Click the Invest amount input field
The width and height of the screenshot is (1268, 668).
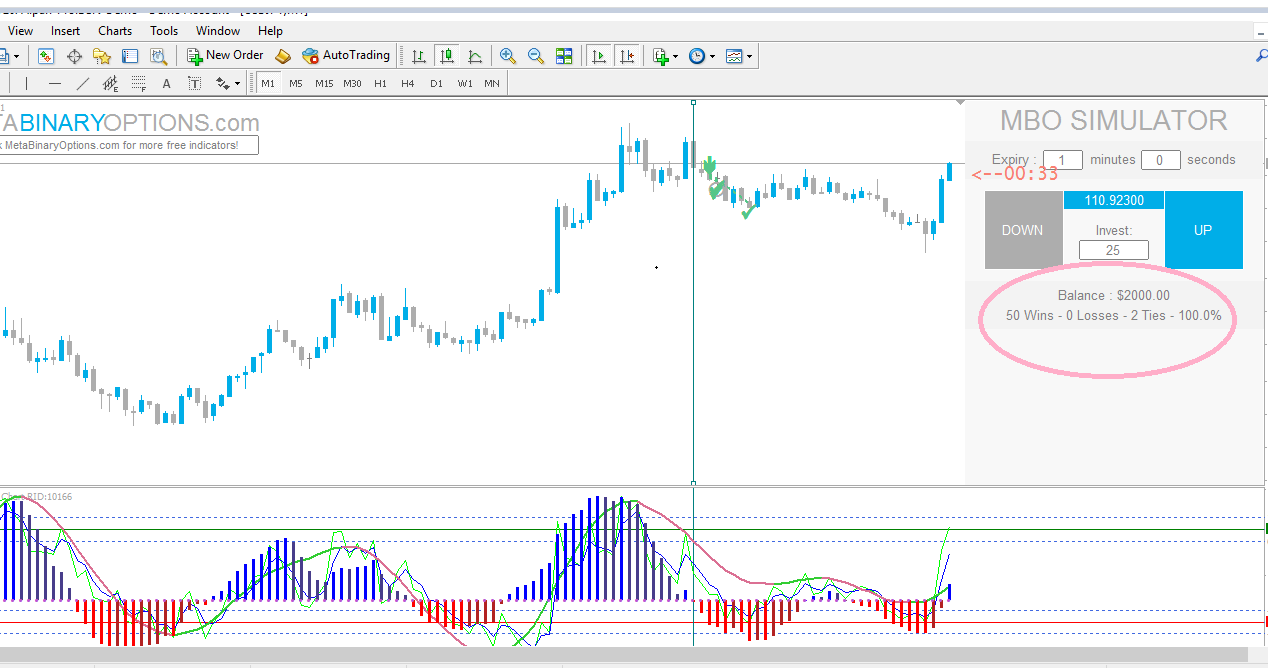[1113, 250]
